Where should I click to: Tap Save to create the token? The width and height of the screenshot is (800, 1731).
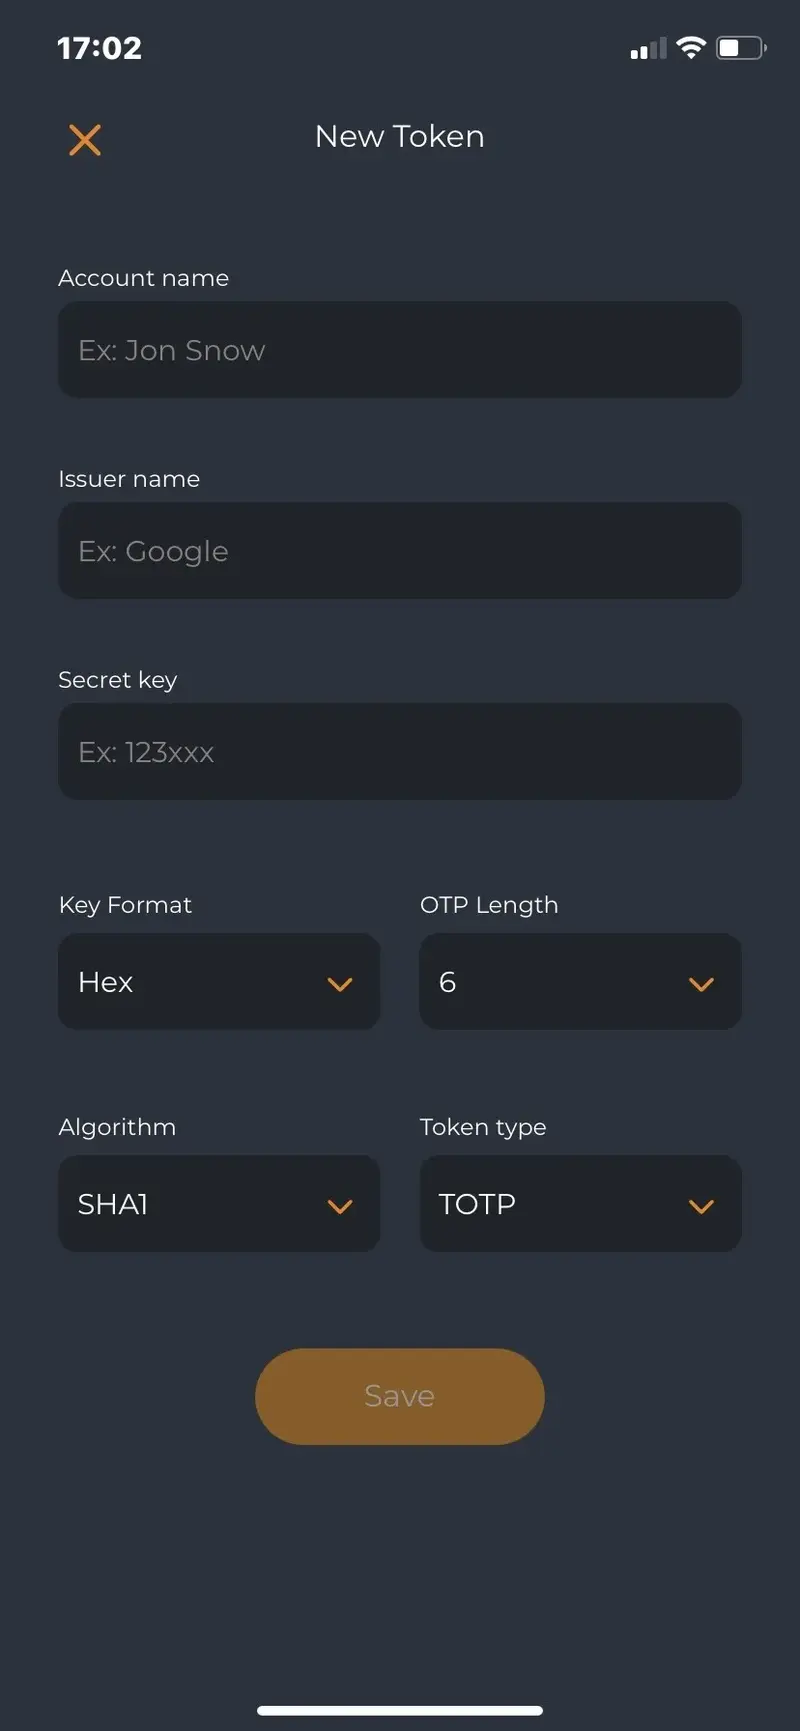[x=399, y=1396]
